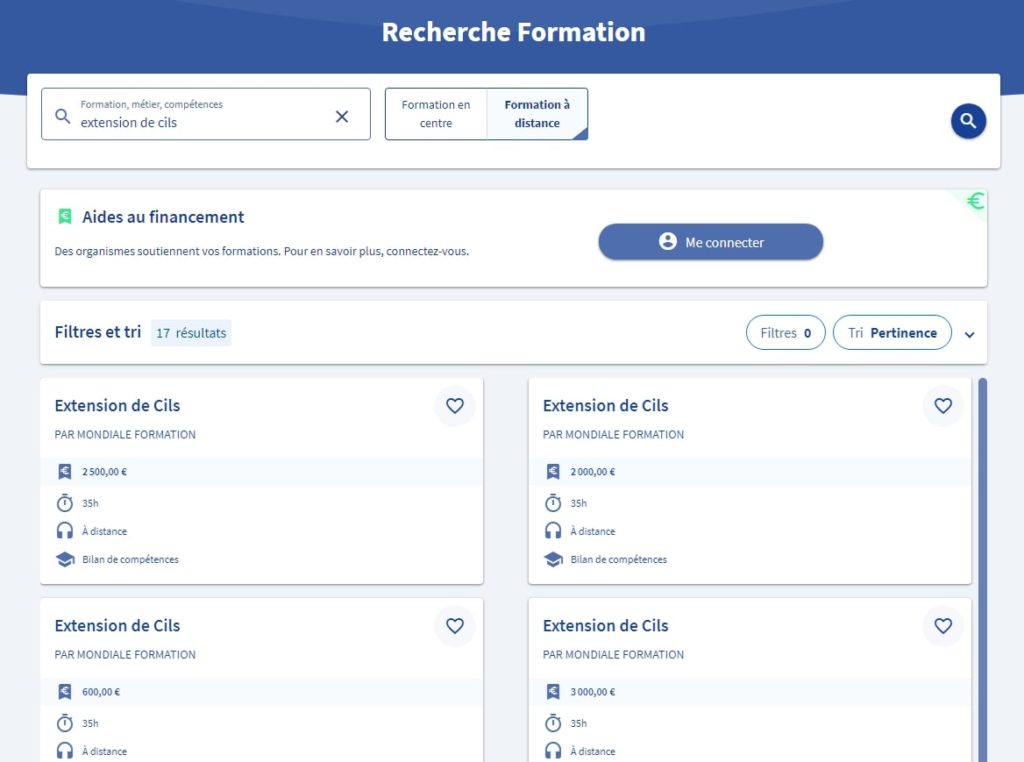Click the green euro corner icon
Screen dimensions: 1024x762
[975, 201]
